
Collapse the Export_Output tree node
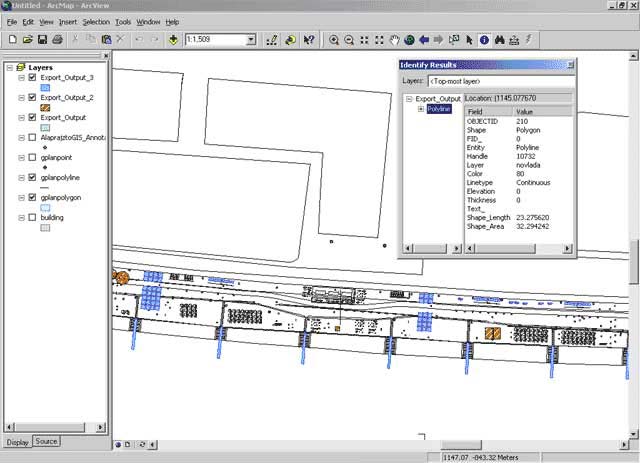409,99
